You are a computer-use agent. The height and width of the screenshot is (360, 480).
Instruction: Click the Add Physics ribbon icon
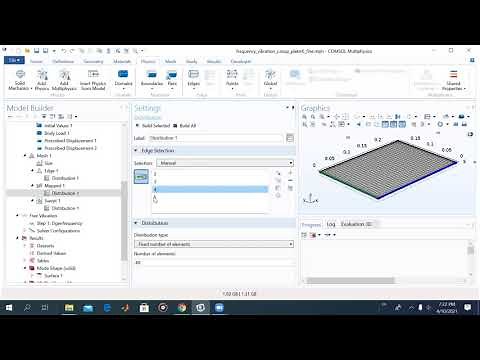(x=42, y=80)
